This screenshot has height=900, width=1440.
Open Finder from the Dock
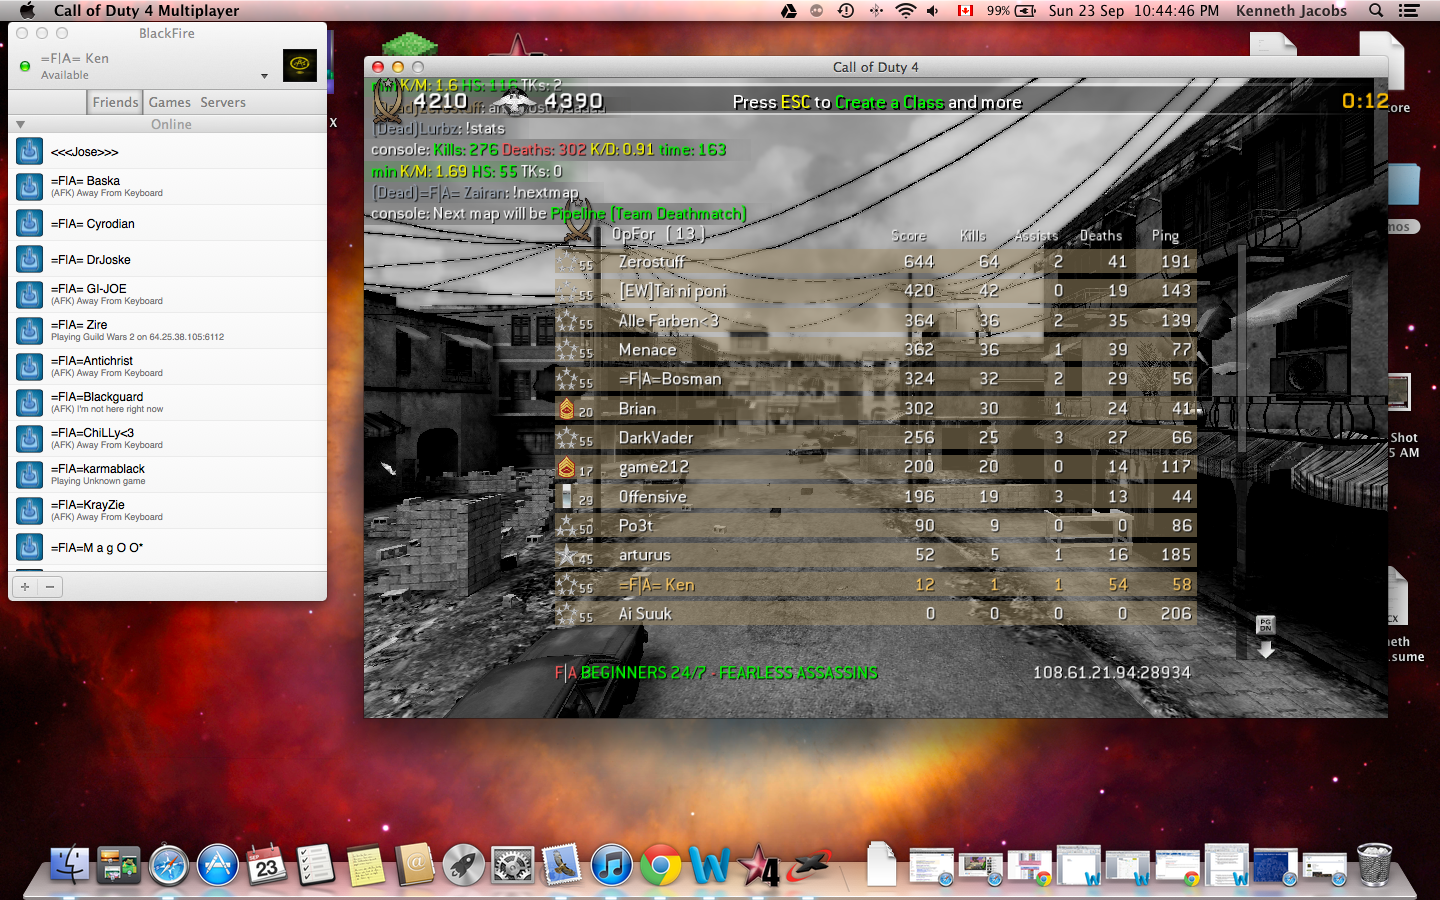coord(70,865)
